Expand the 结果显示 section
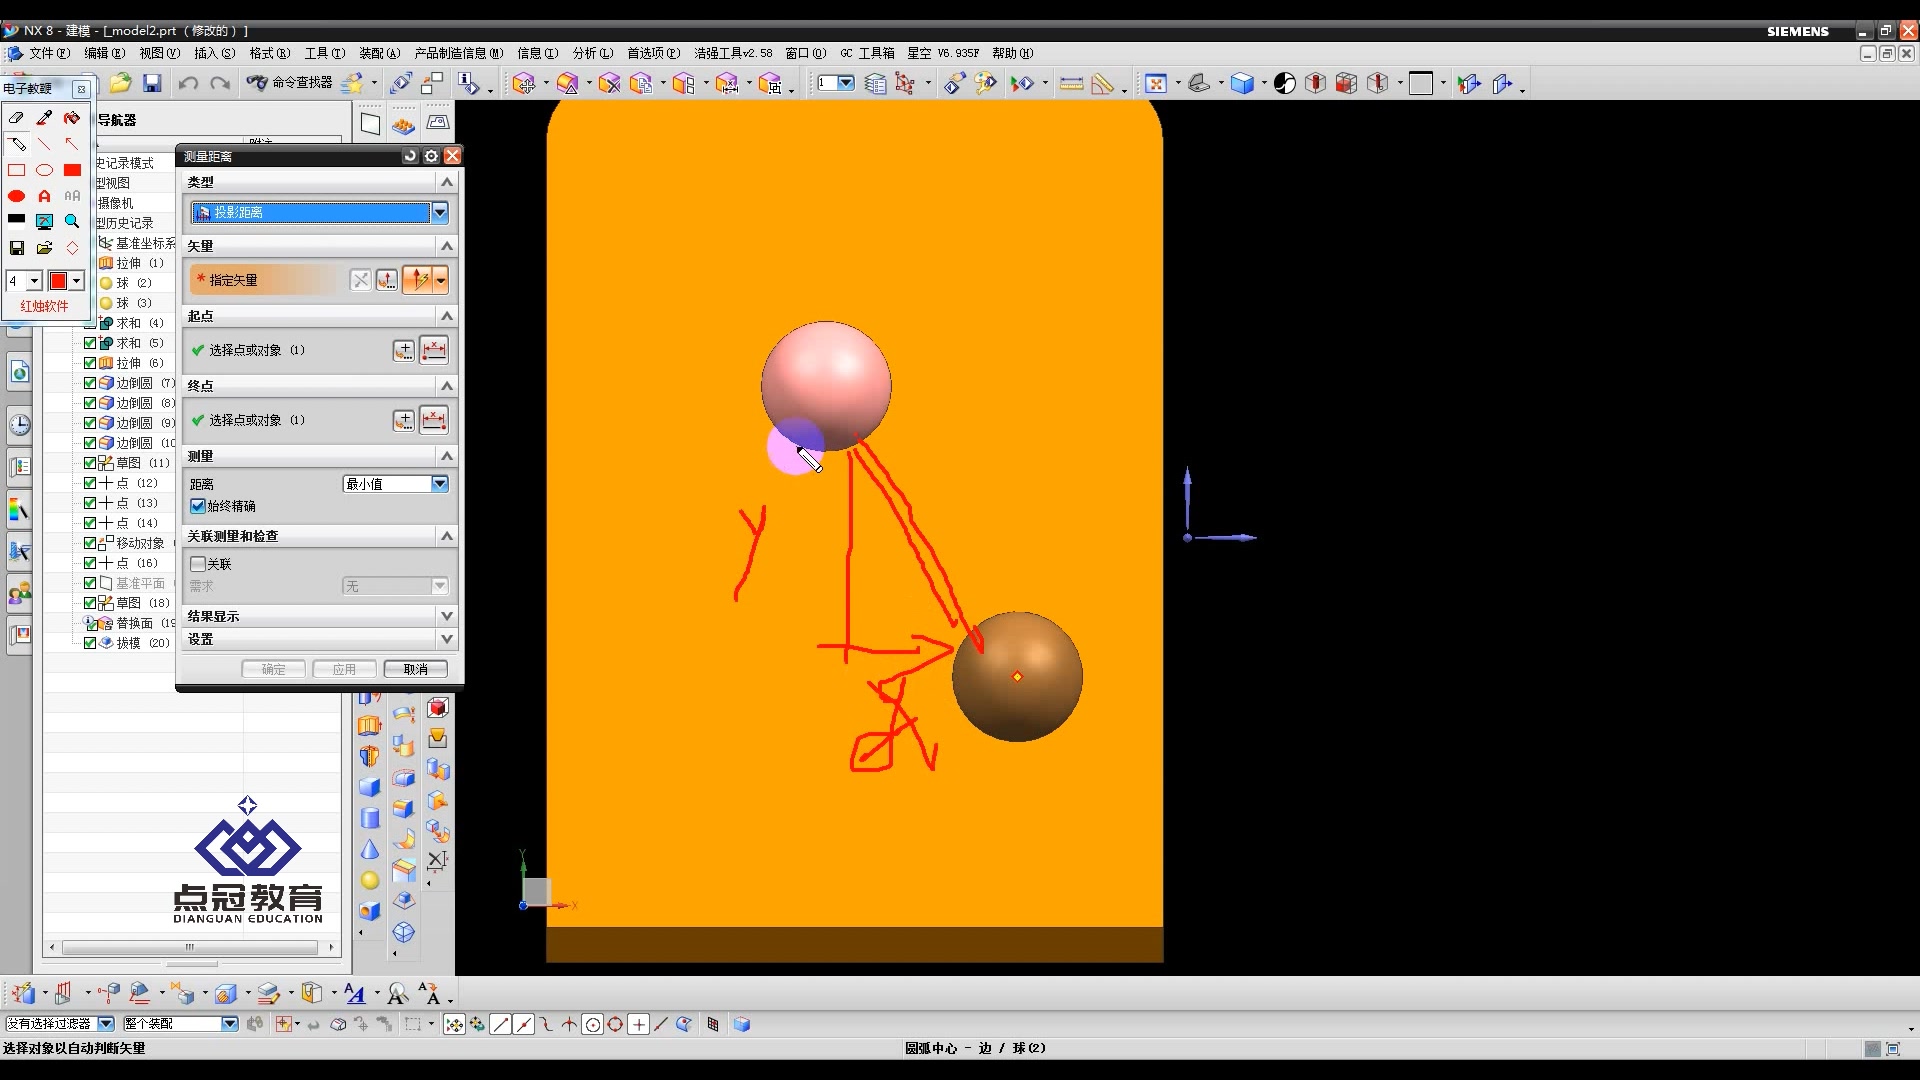 coord(447,616)
